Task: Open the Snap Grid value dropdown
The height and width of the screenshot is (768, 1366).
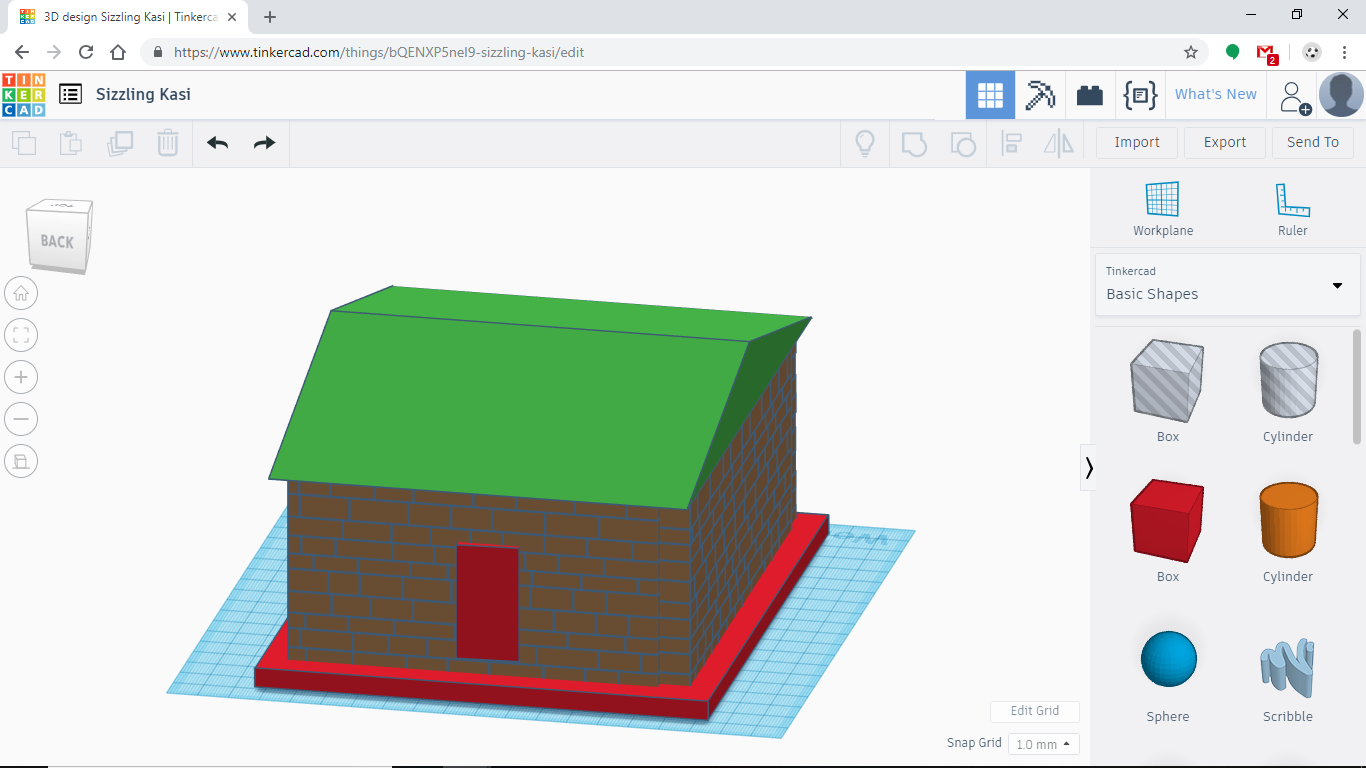Action: coord(1043,743)
